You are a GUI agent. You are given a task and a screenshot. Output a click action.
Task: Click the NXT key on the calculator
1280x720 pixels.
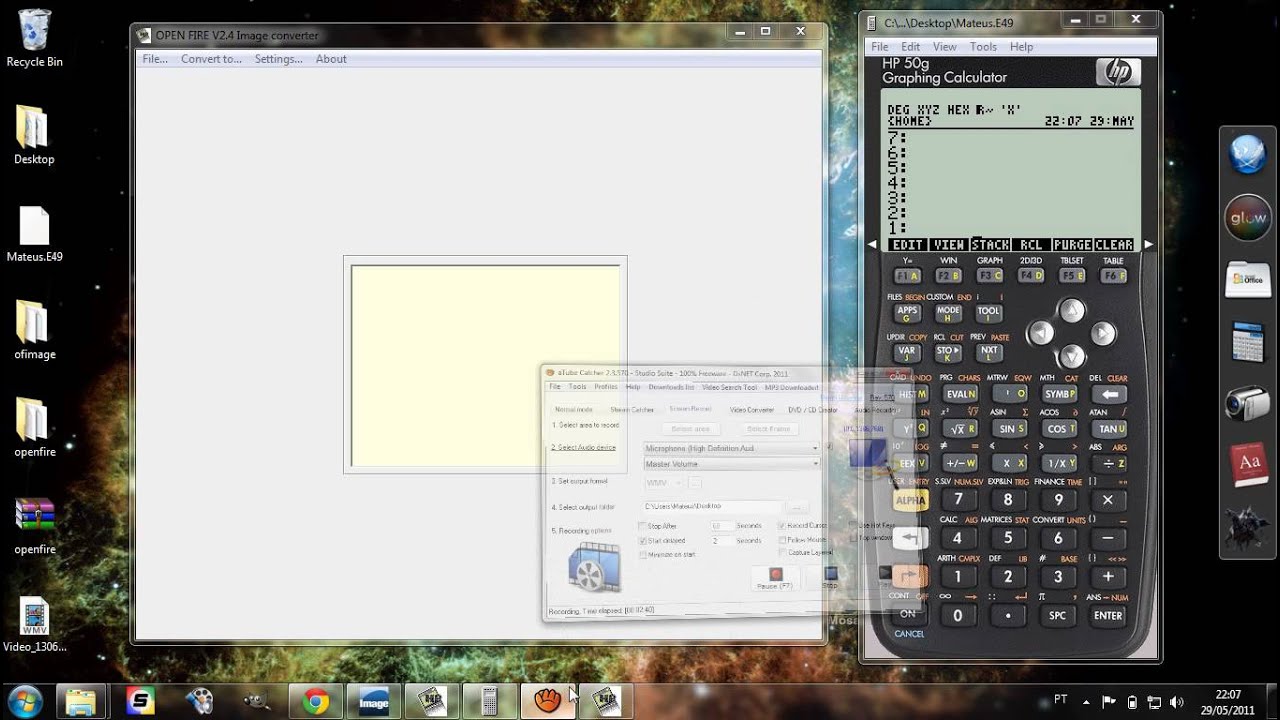point(989,351)
